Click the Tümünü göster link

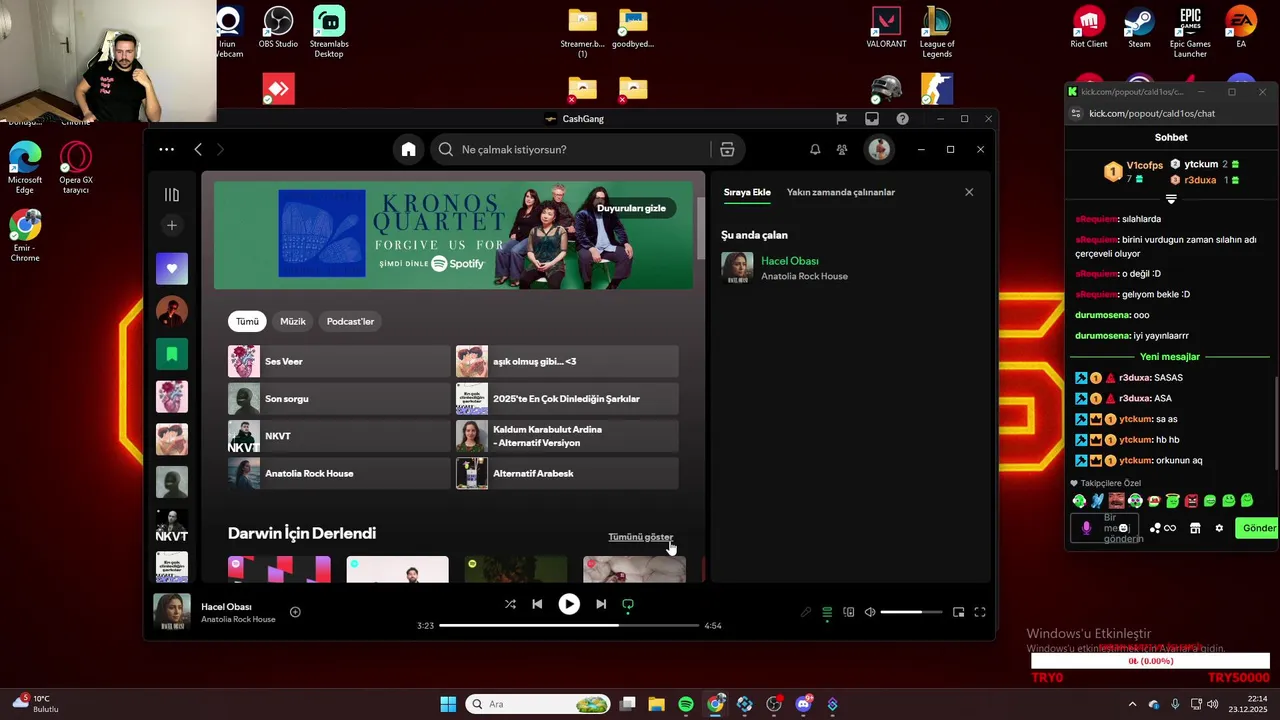641,537
